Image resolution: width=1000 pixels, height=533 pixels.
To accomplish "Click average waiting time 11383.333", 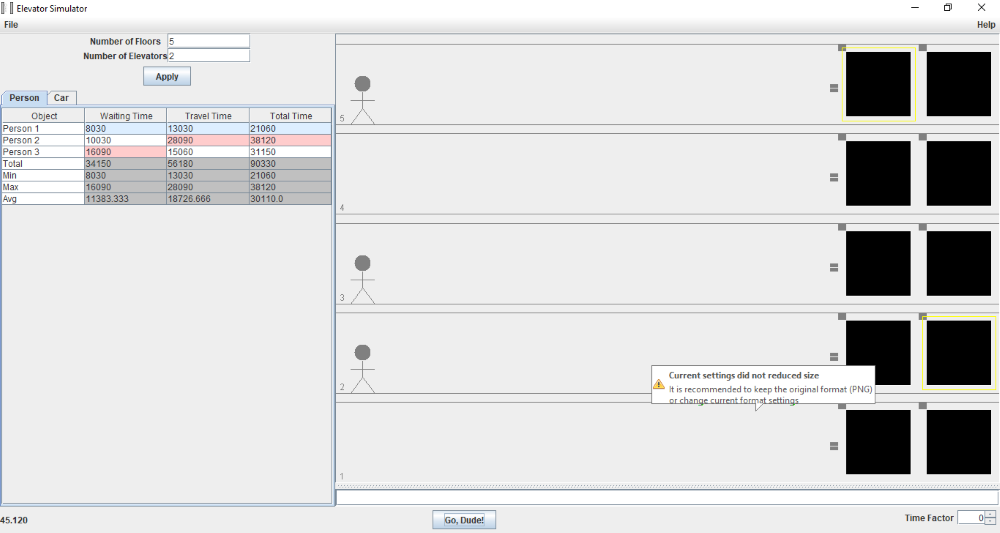I will pos(126,199).
